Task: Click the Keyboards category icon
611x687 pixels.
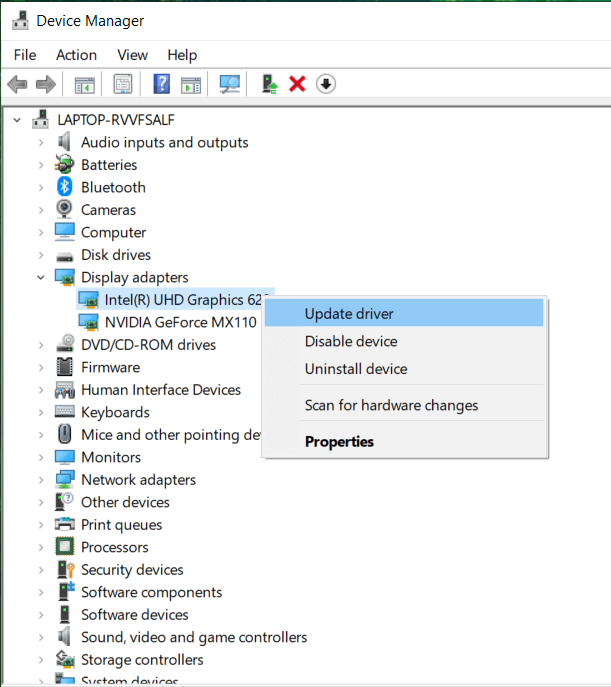Action: 65,411
